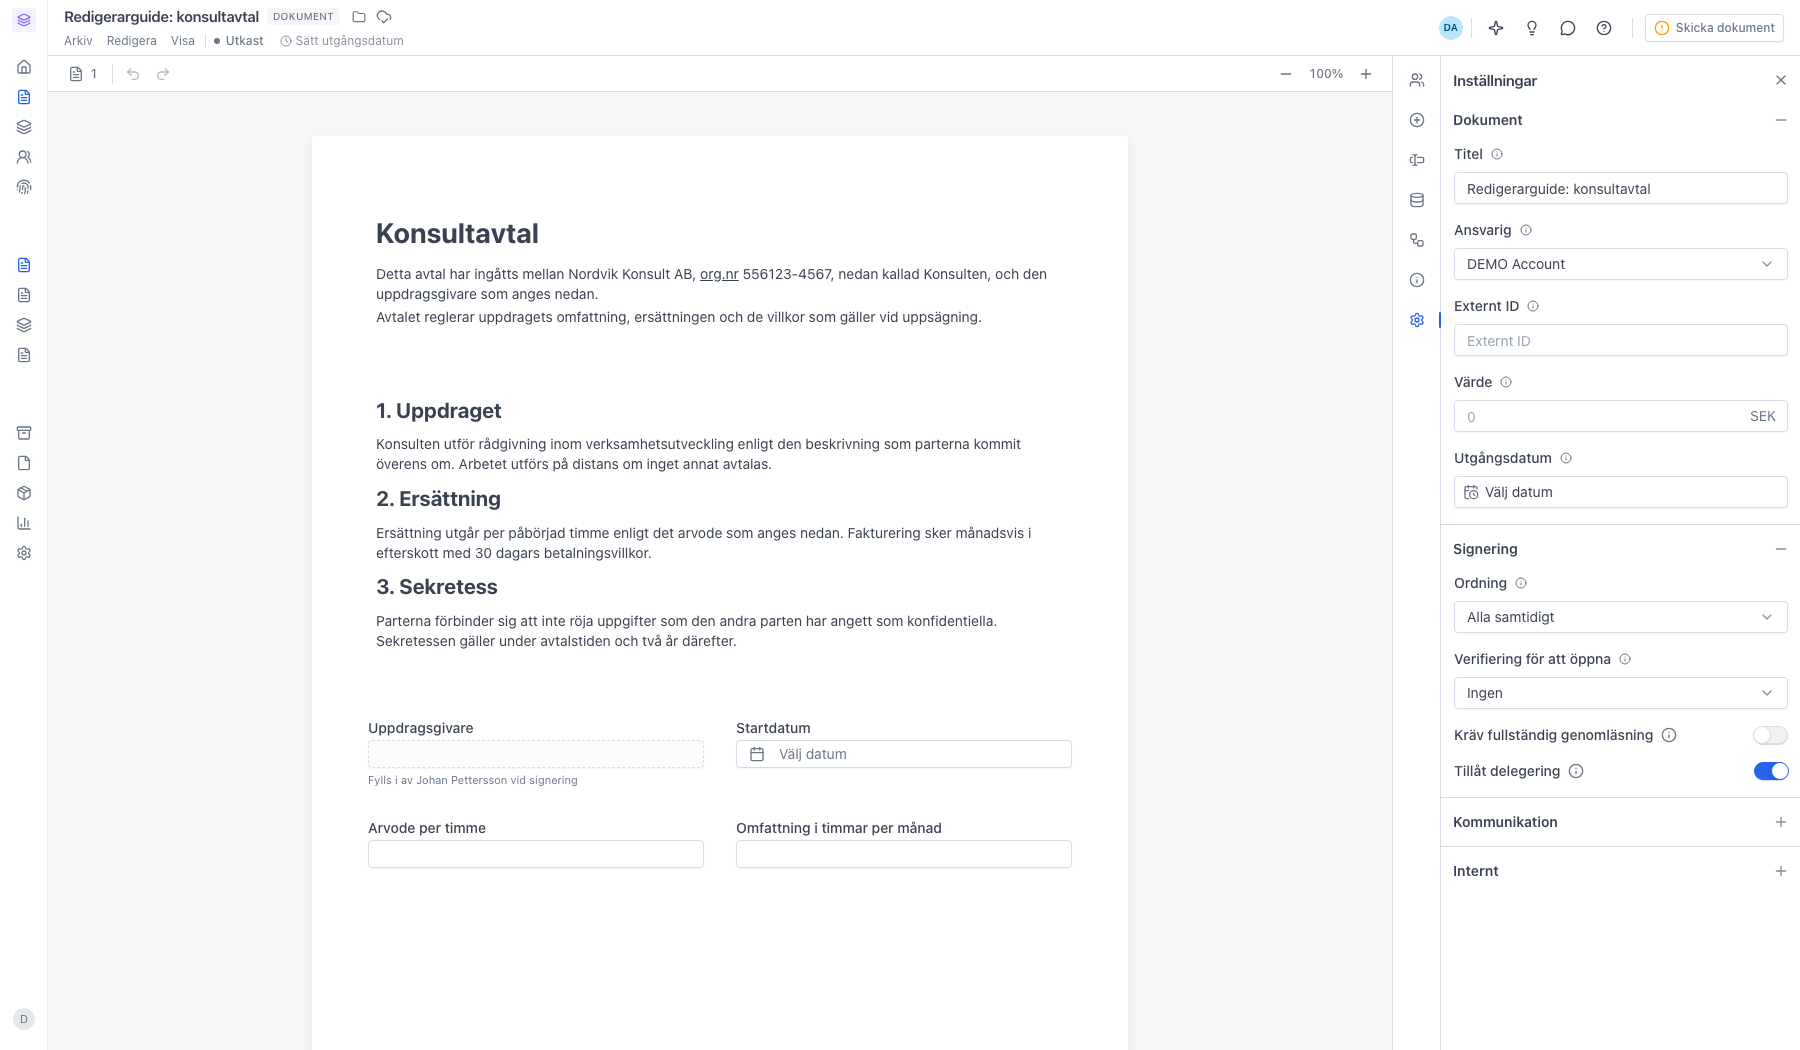Open the contacts people icon in sidebar
This screenshot has width=1800, height=1050.
click(x=24, y=157)
